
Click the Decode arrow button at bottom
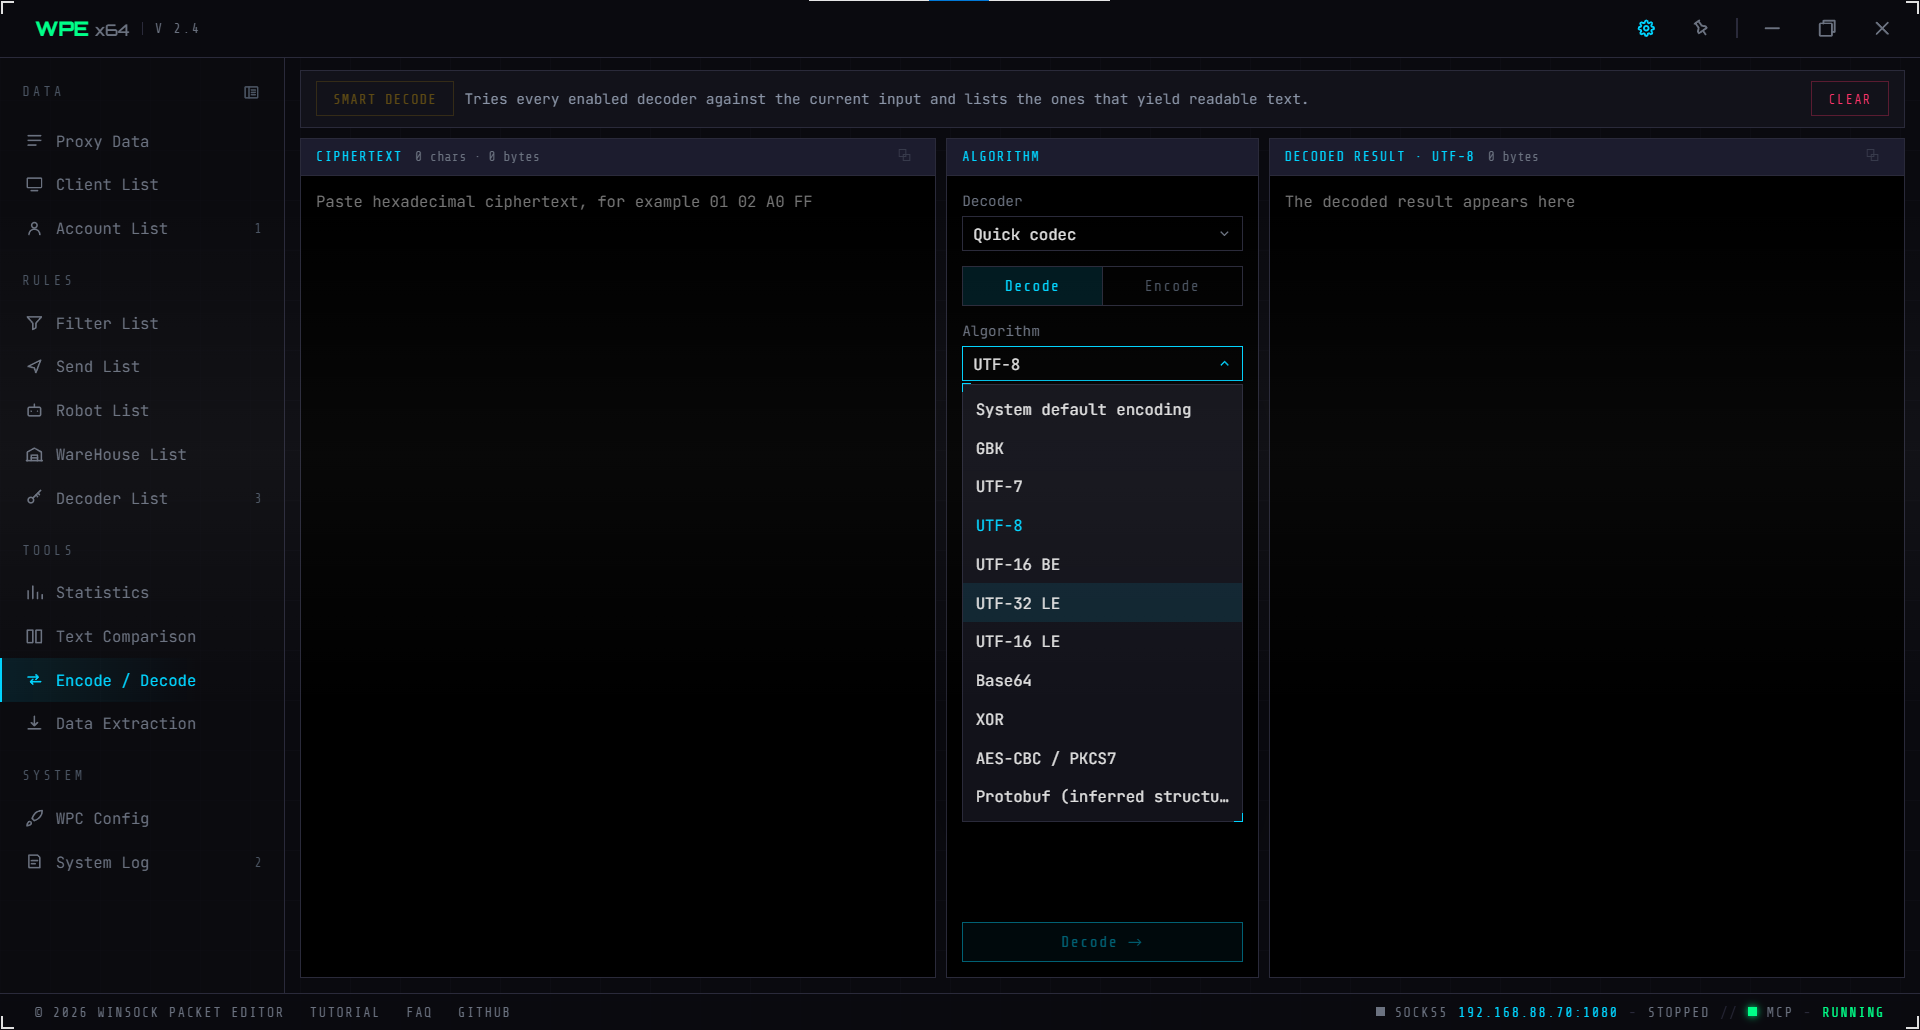[1102, 942]
